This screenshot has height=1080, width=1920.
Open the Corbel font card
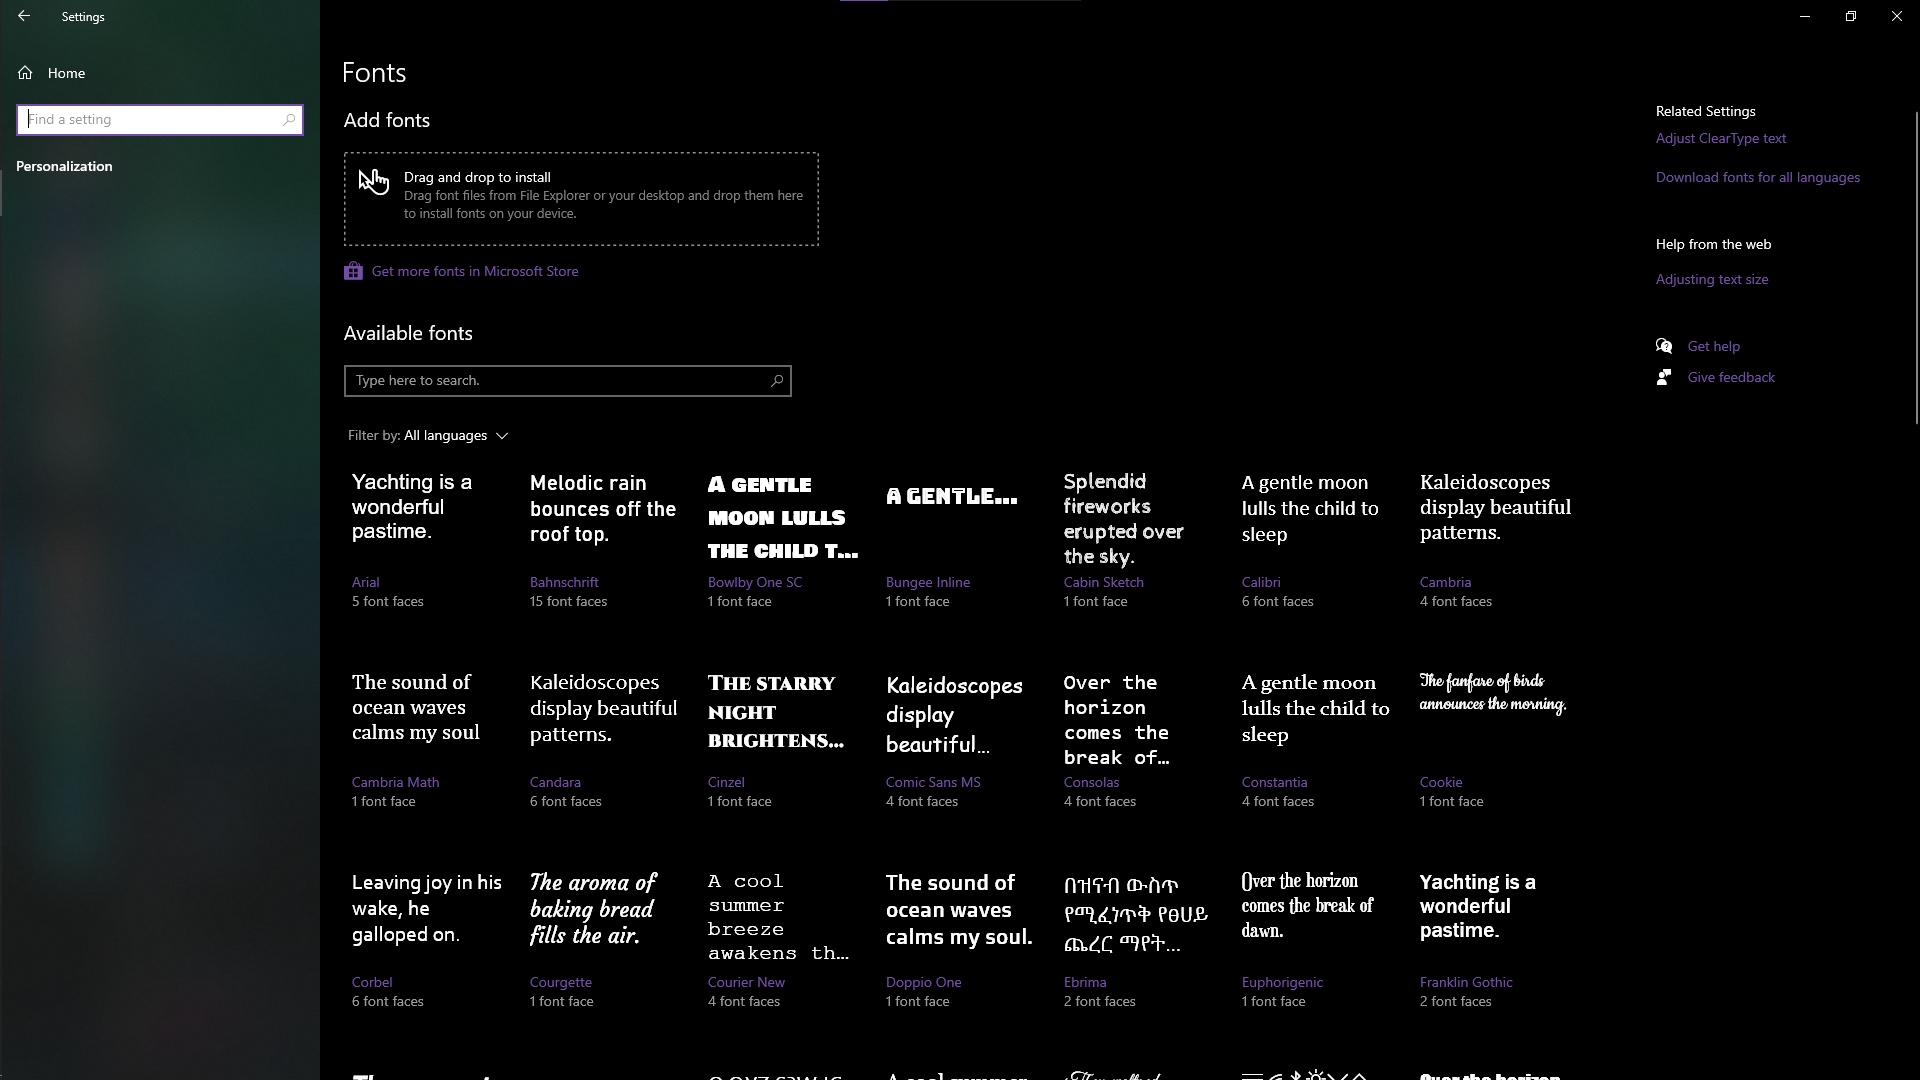428,940
